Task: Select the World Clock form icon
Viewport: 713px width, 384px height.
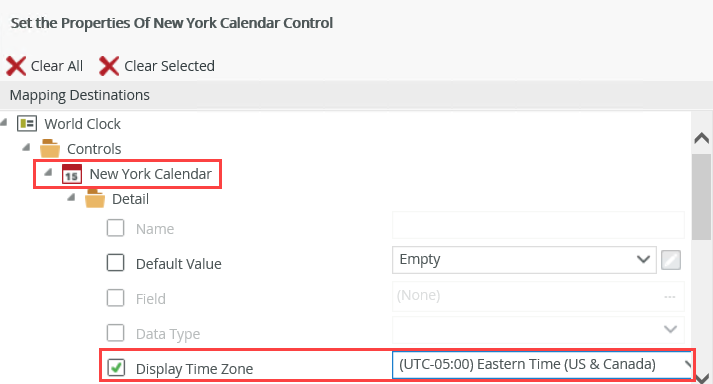Action: click(x=27, y=123)
